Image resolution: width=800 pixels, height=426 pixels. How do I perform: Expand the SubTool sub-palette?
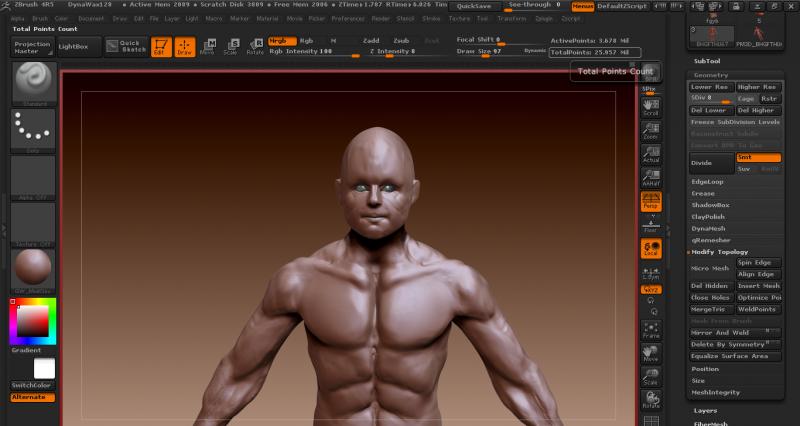(x=707, y=61)
